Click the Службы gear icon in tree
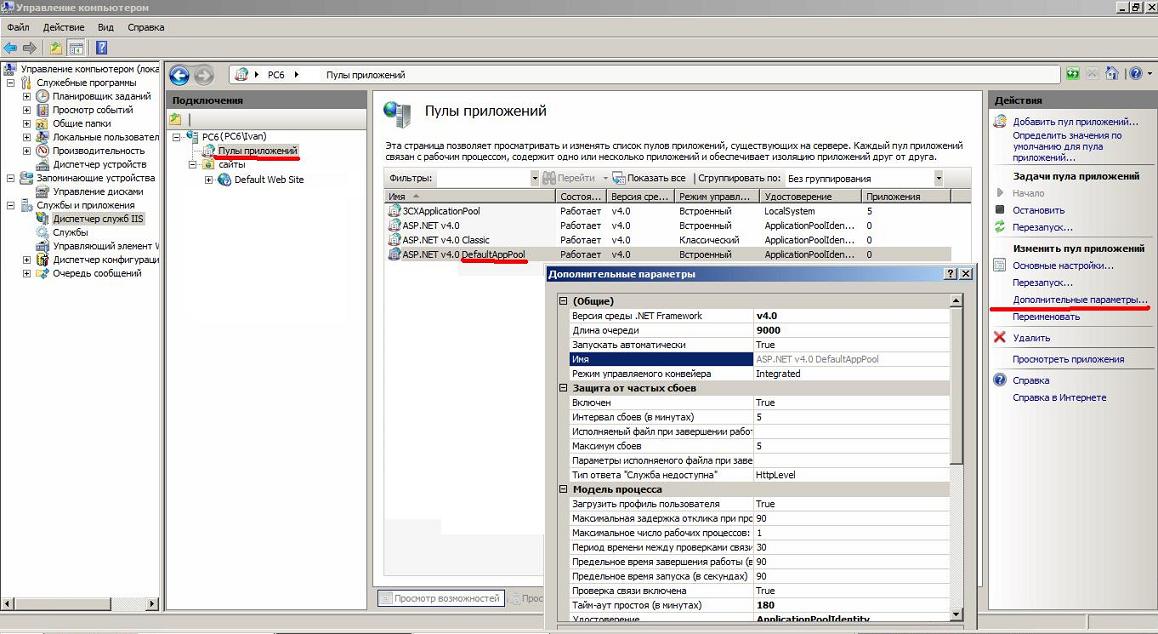 pos(42,232)
